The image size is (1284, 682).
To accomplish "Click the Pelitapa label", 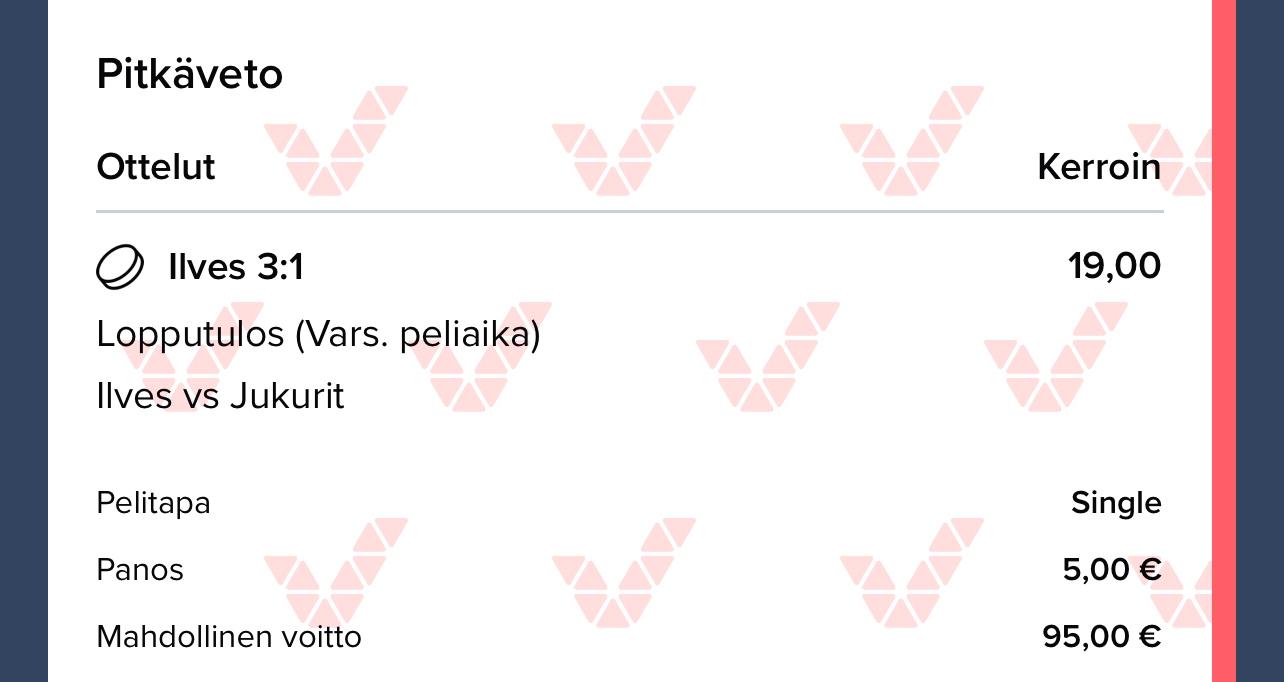I will click(x=153, y=502).
